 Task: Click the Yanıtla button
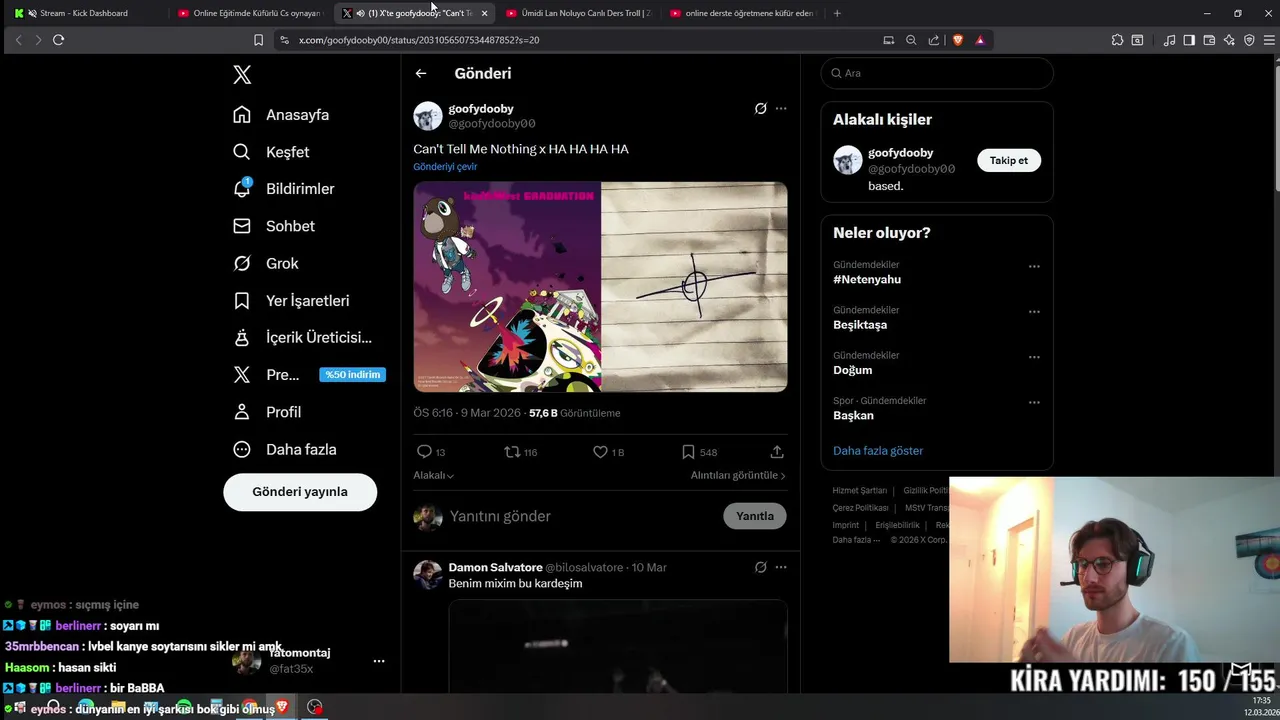click(755, 516)
